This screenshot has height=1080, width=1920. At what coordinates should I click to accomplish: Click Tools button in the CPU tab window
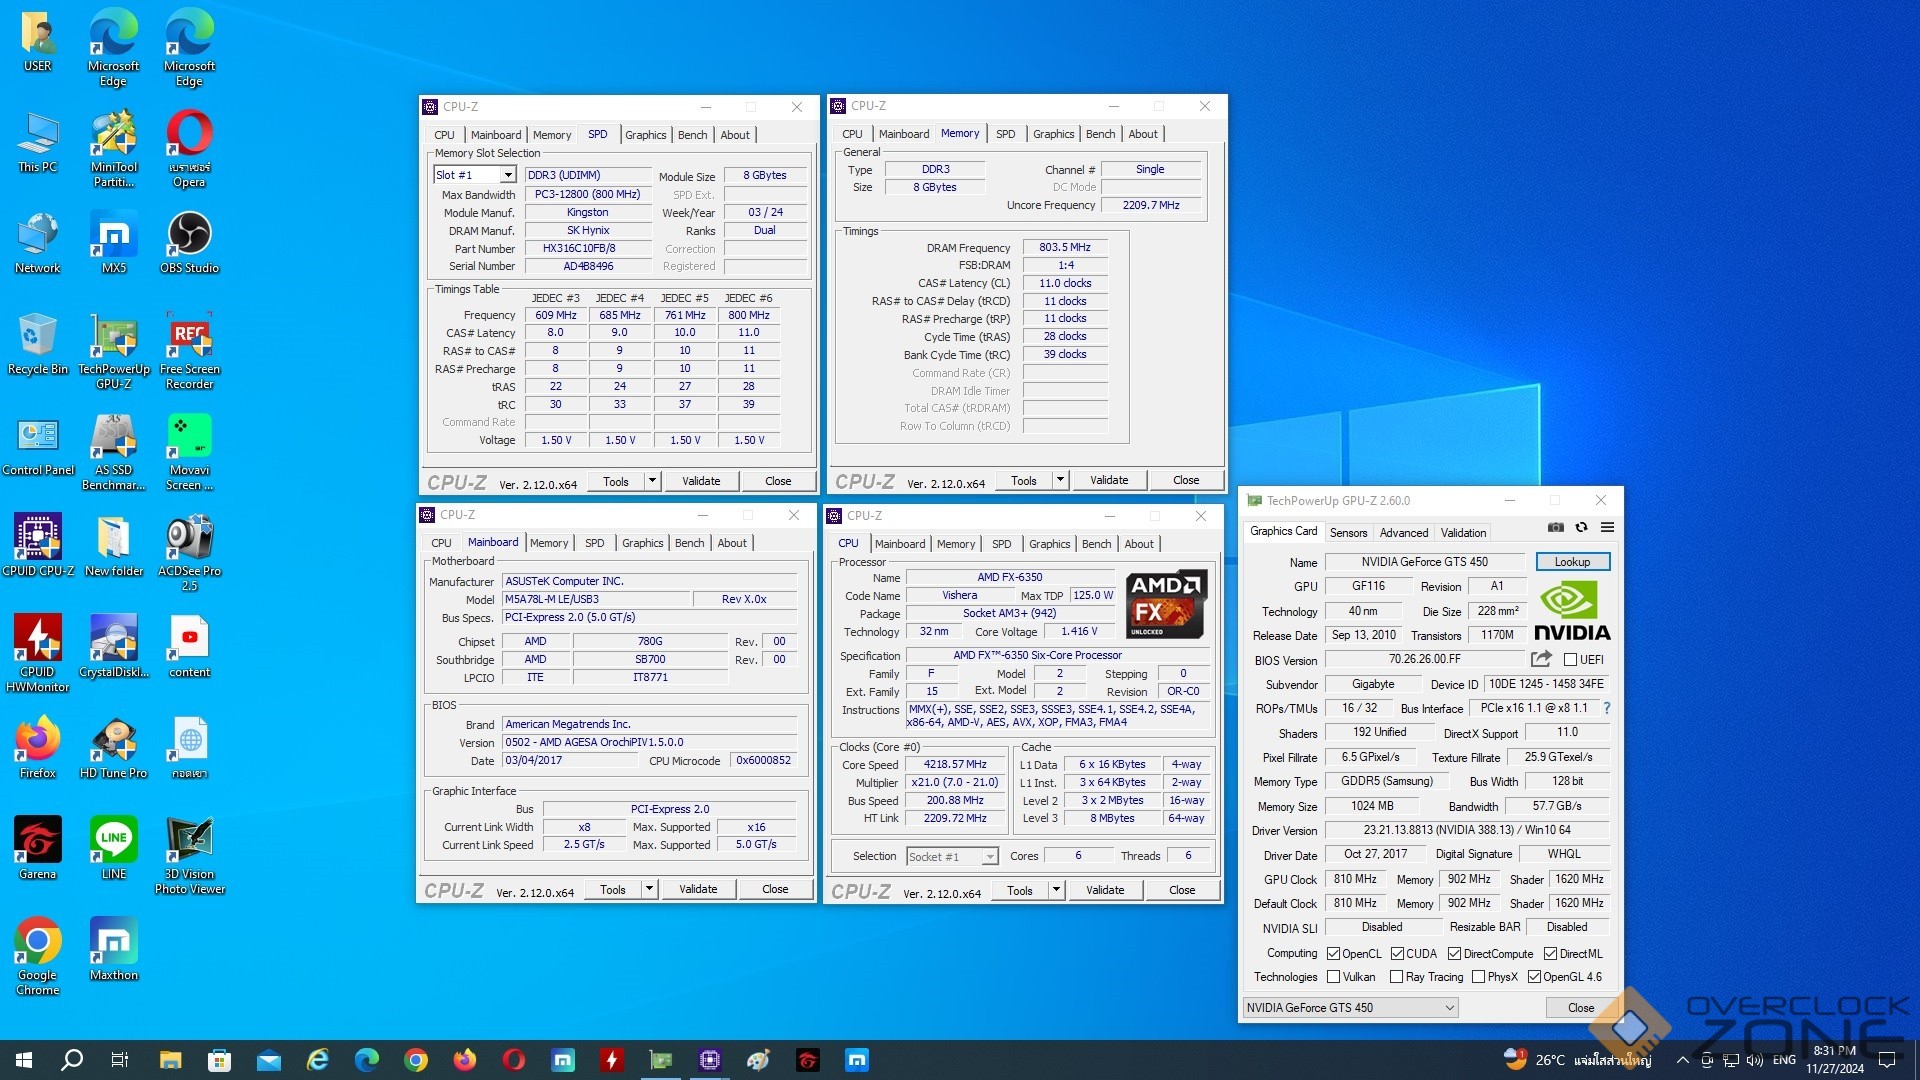tap(1020, 890)
